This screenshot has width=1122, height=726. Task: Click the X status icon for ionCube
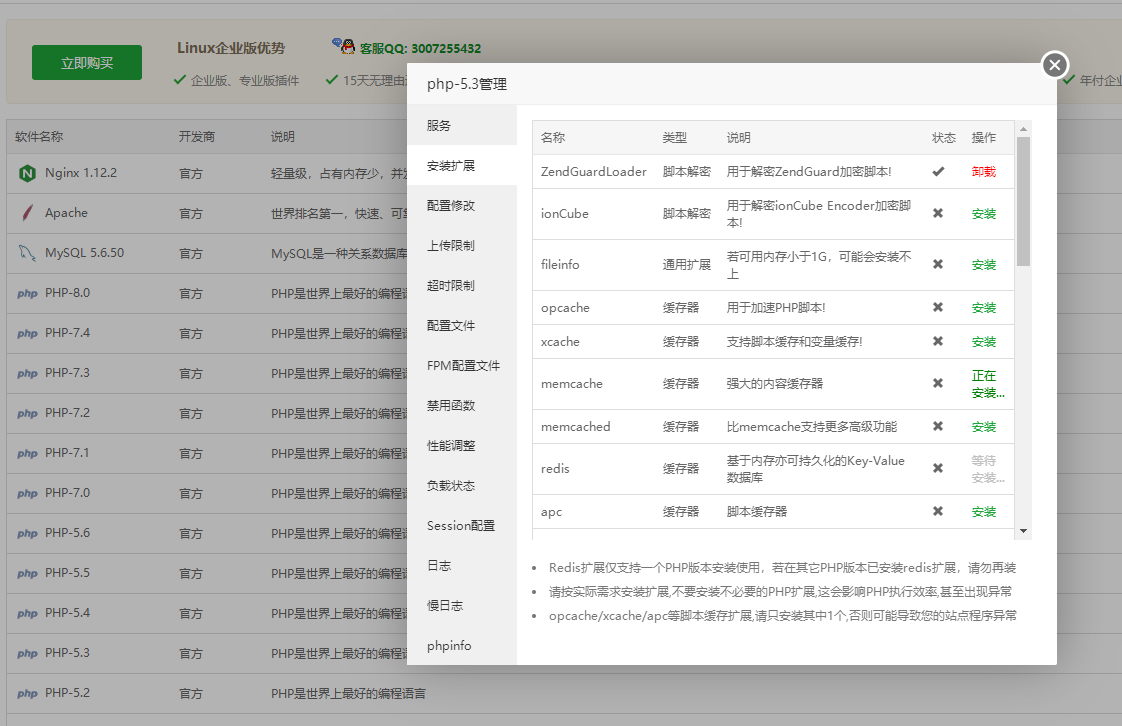click(937, 213)
